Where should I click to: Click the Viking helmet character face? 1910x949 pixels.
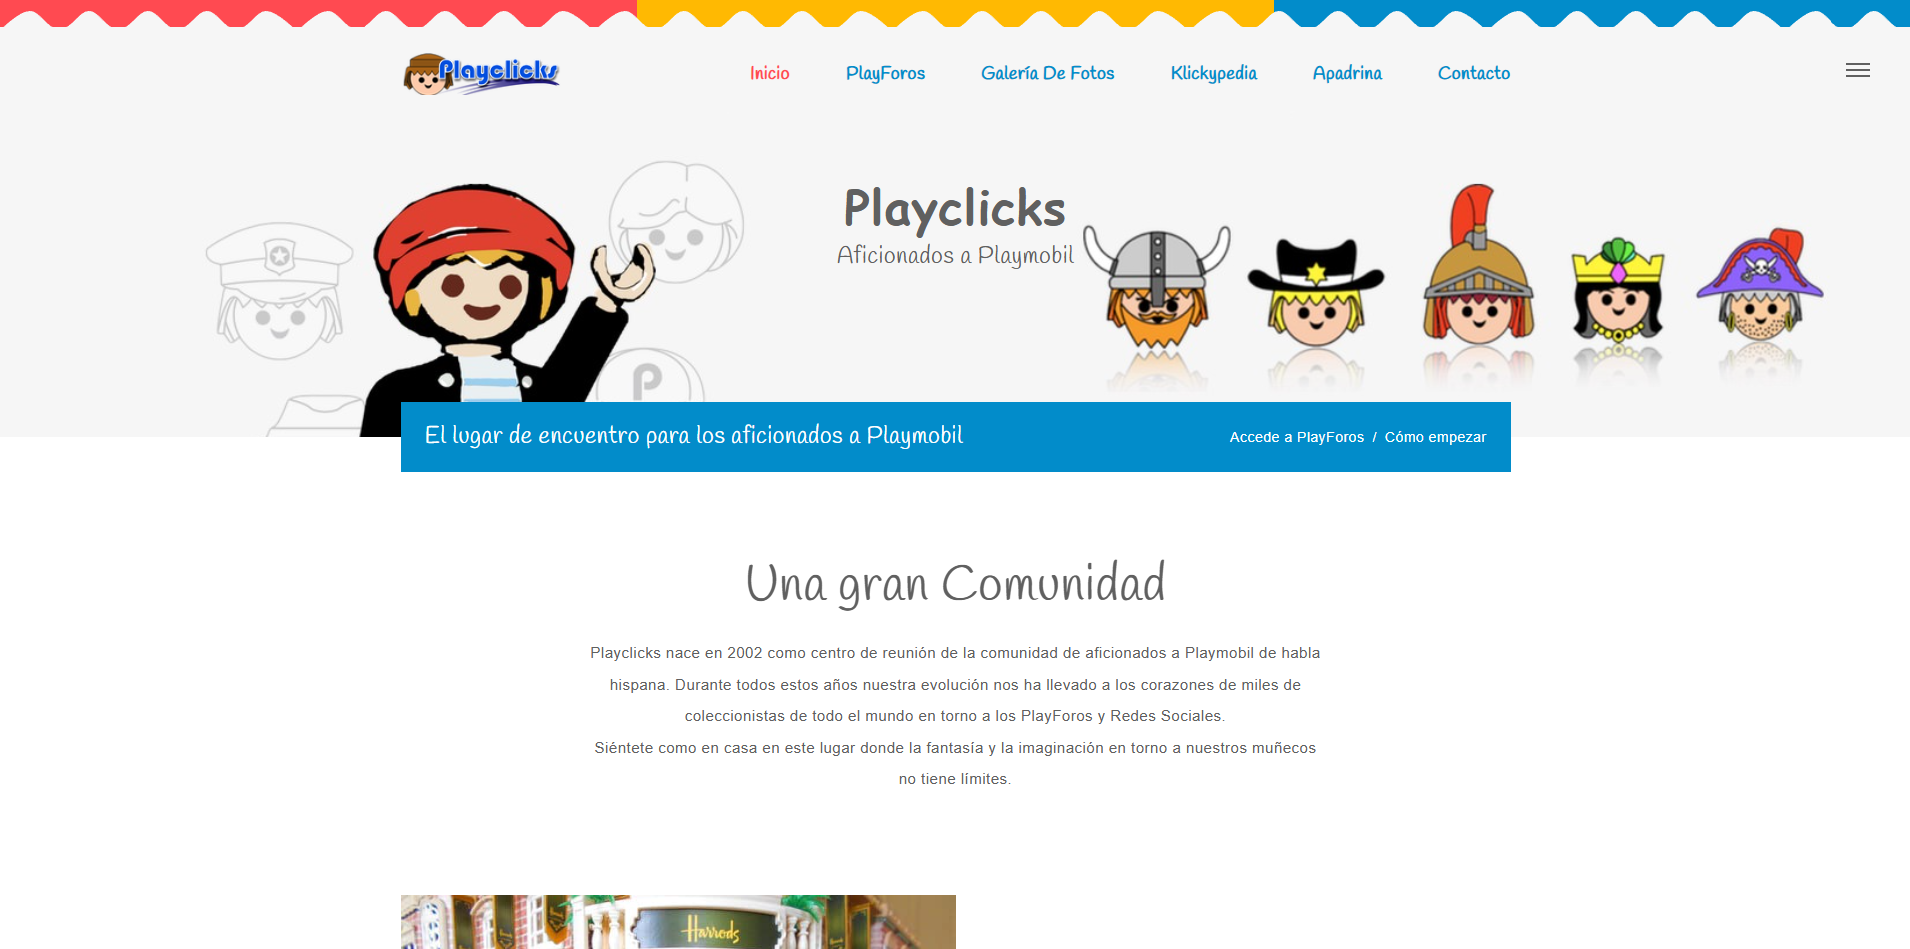[1157, 287]
